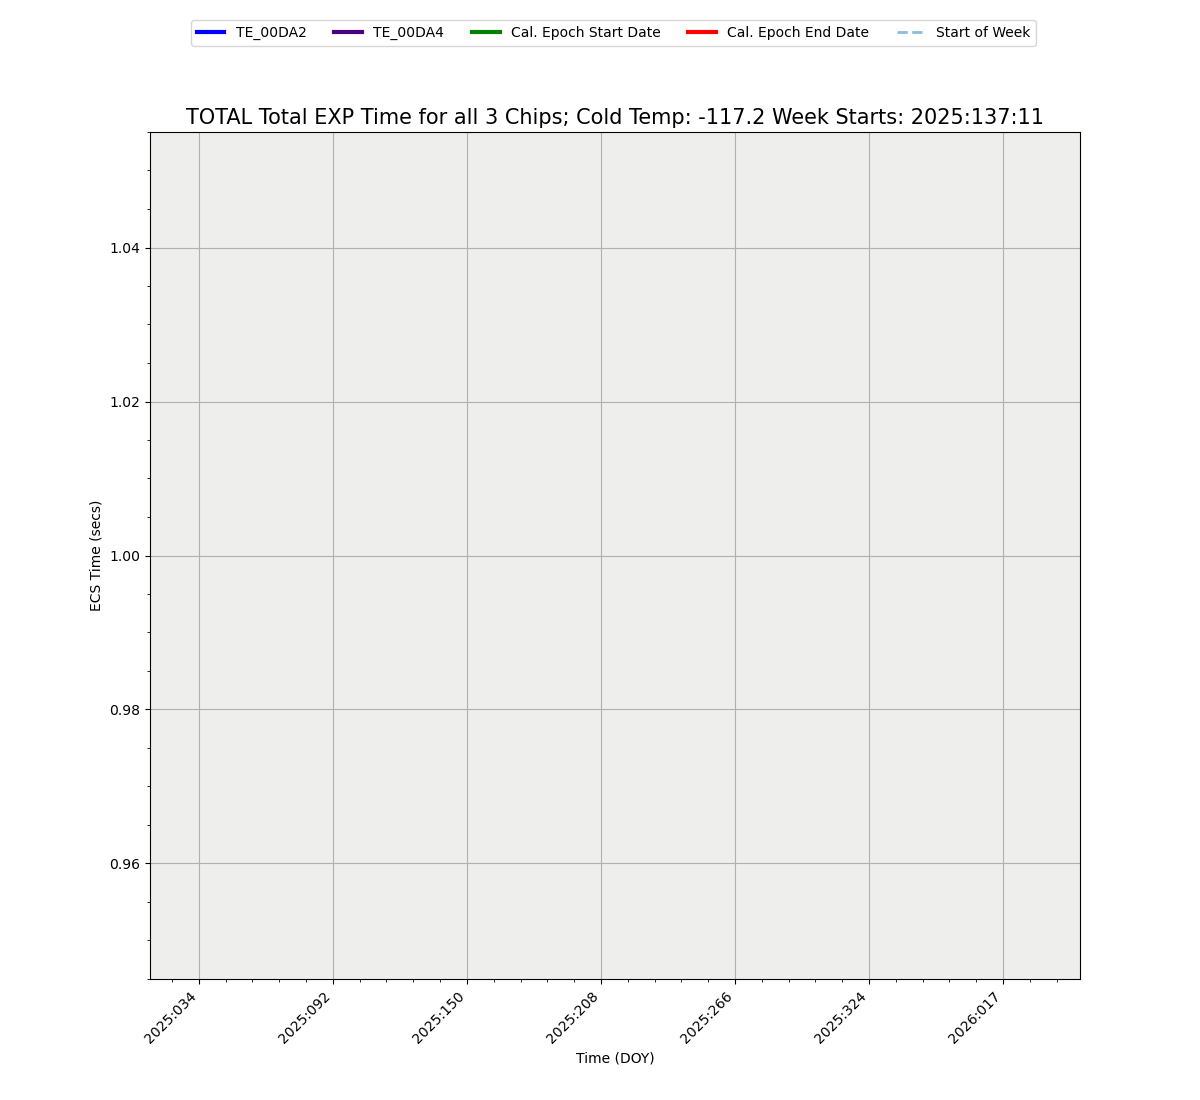Click the 2025:150 x-axis tick label
Screen dimensions: 1200x1100
click(440, 1016)
